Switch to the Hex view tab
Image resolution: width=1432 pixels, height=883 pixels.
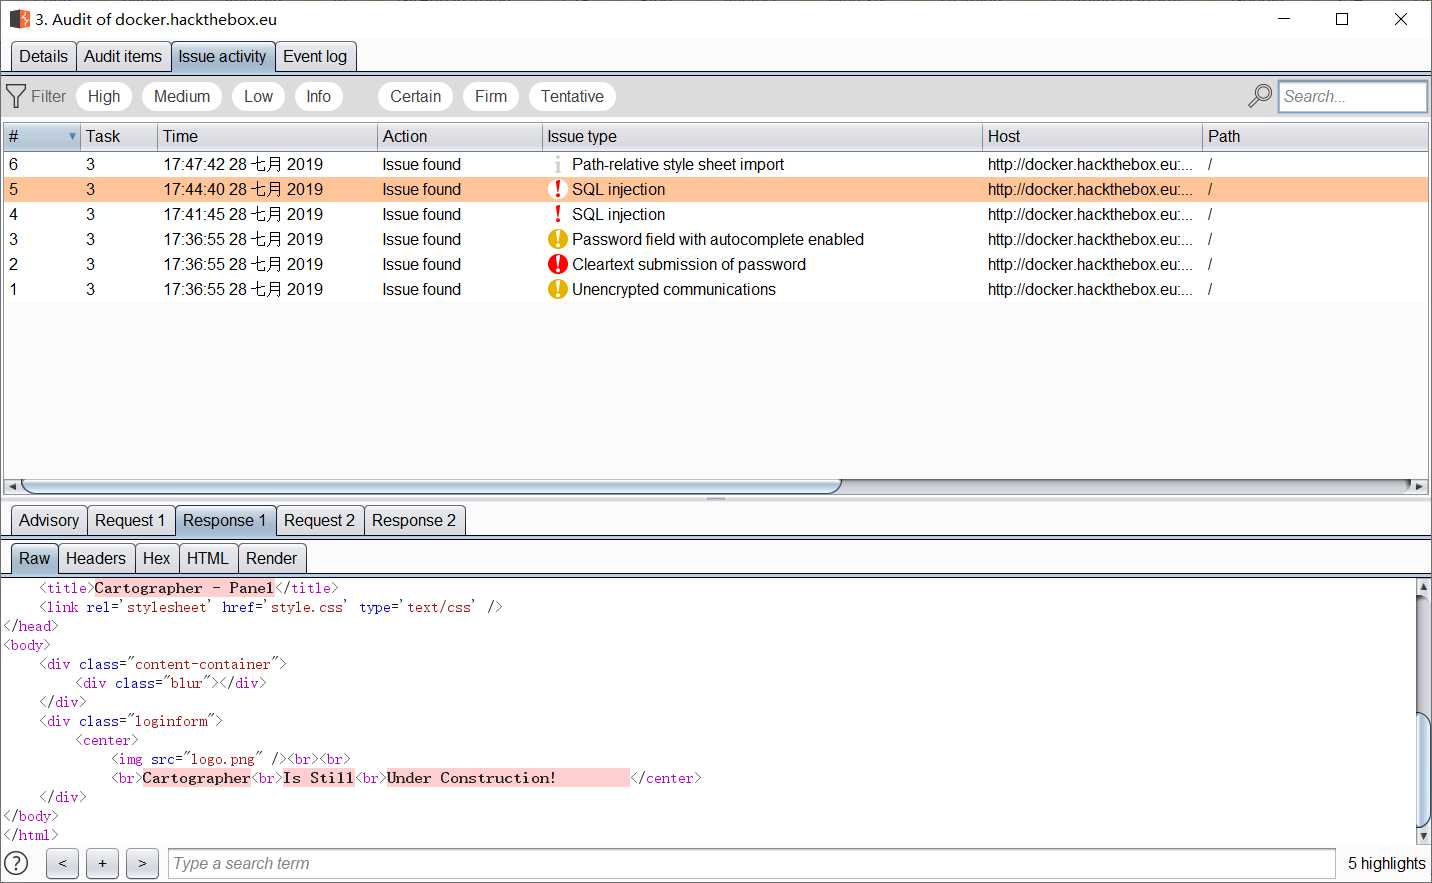157,558
